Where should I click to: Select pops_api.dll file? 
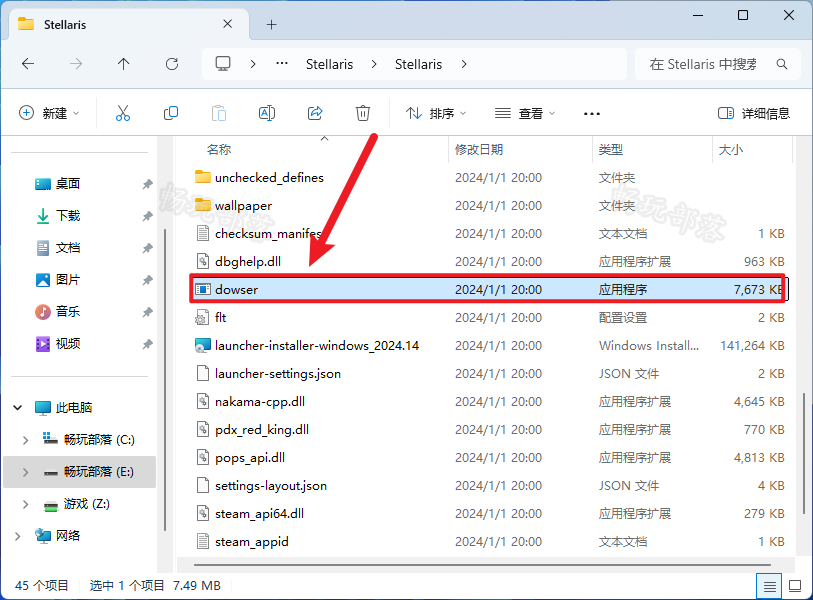(x=250, y=457)
